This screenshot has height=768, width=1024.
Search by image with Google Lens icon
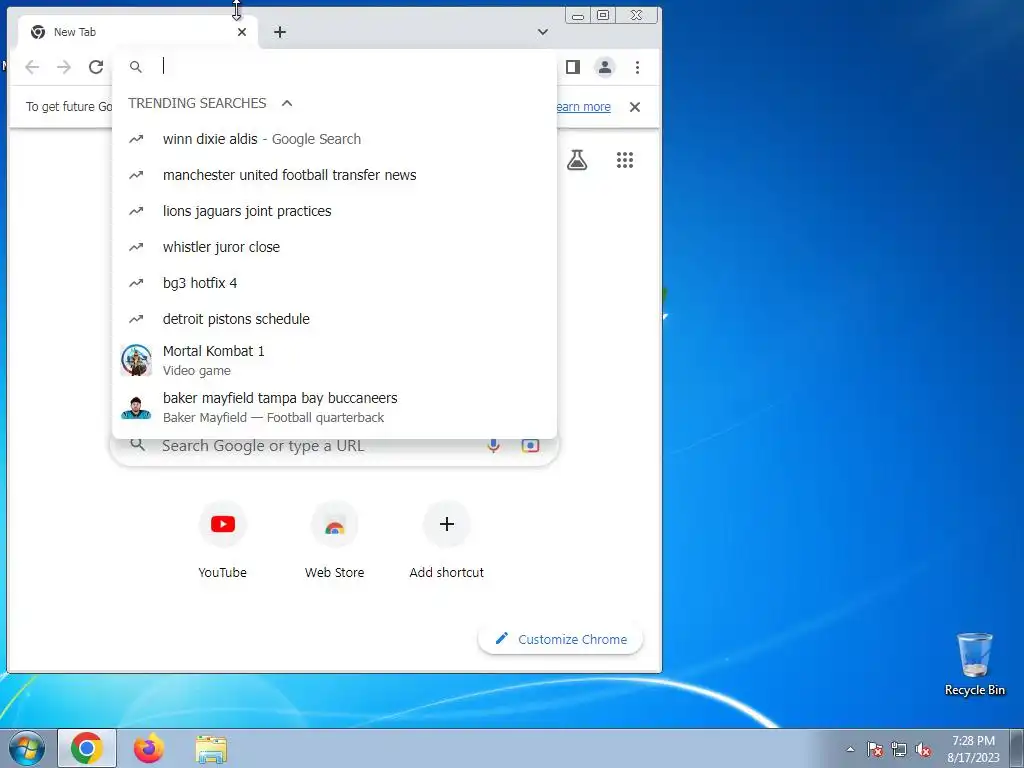pos(530,445)
